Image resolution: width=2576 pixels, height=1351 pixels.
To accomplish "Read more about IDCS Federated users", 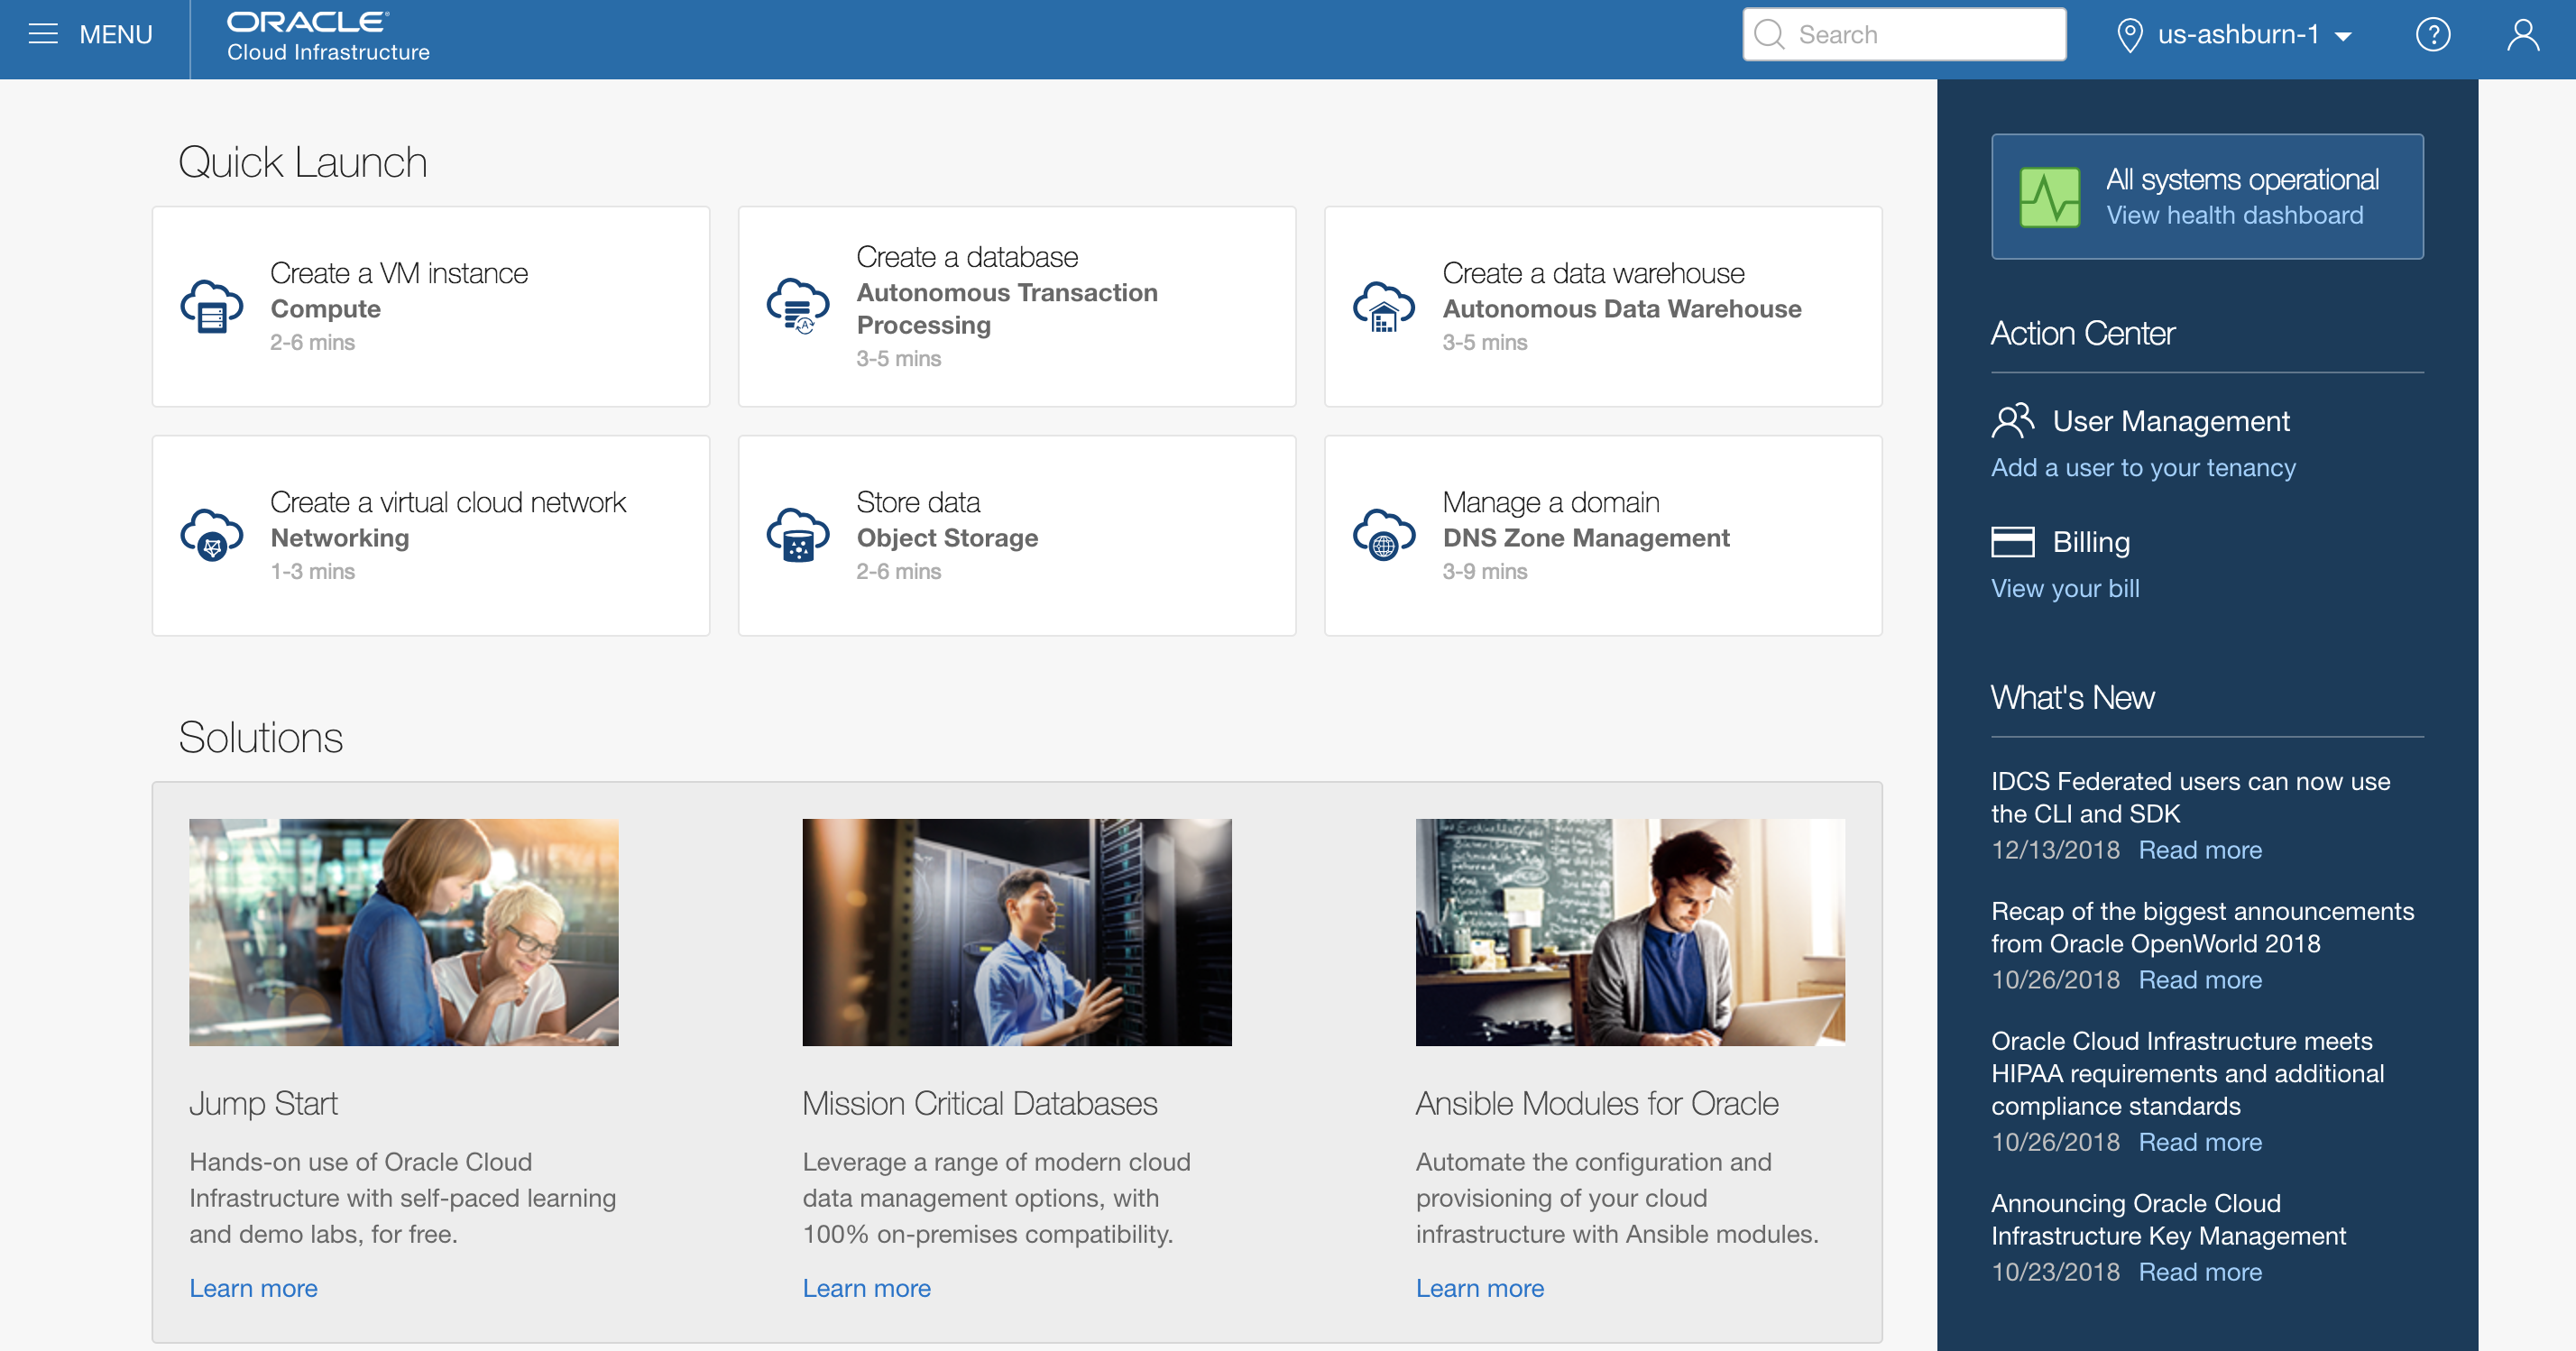I will [2199, 850].
